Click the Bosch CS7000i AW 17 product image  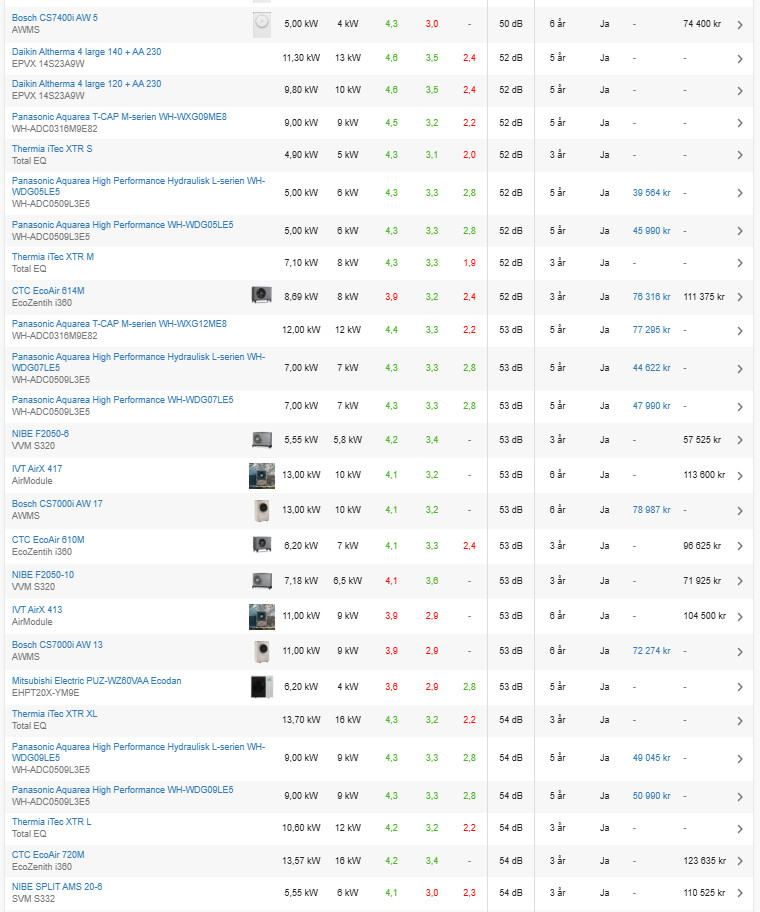(x=261, y=510)
